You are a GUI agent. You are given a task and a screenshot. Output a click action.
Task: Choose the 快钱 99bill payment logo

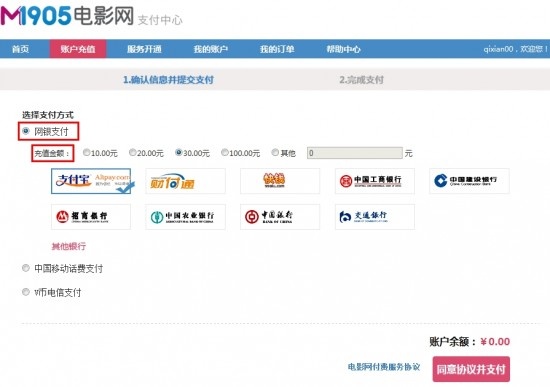(x=280, y=181)
